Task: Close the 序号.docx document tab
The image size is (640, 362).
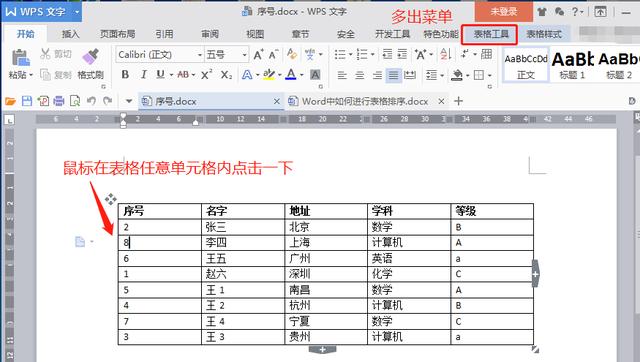Action: 277,101
